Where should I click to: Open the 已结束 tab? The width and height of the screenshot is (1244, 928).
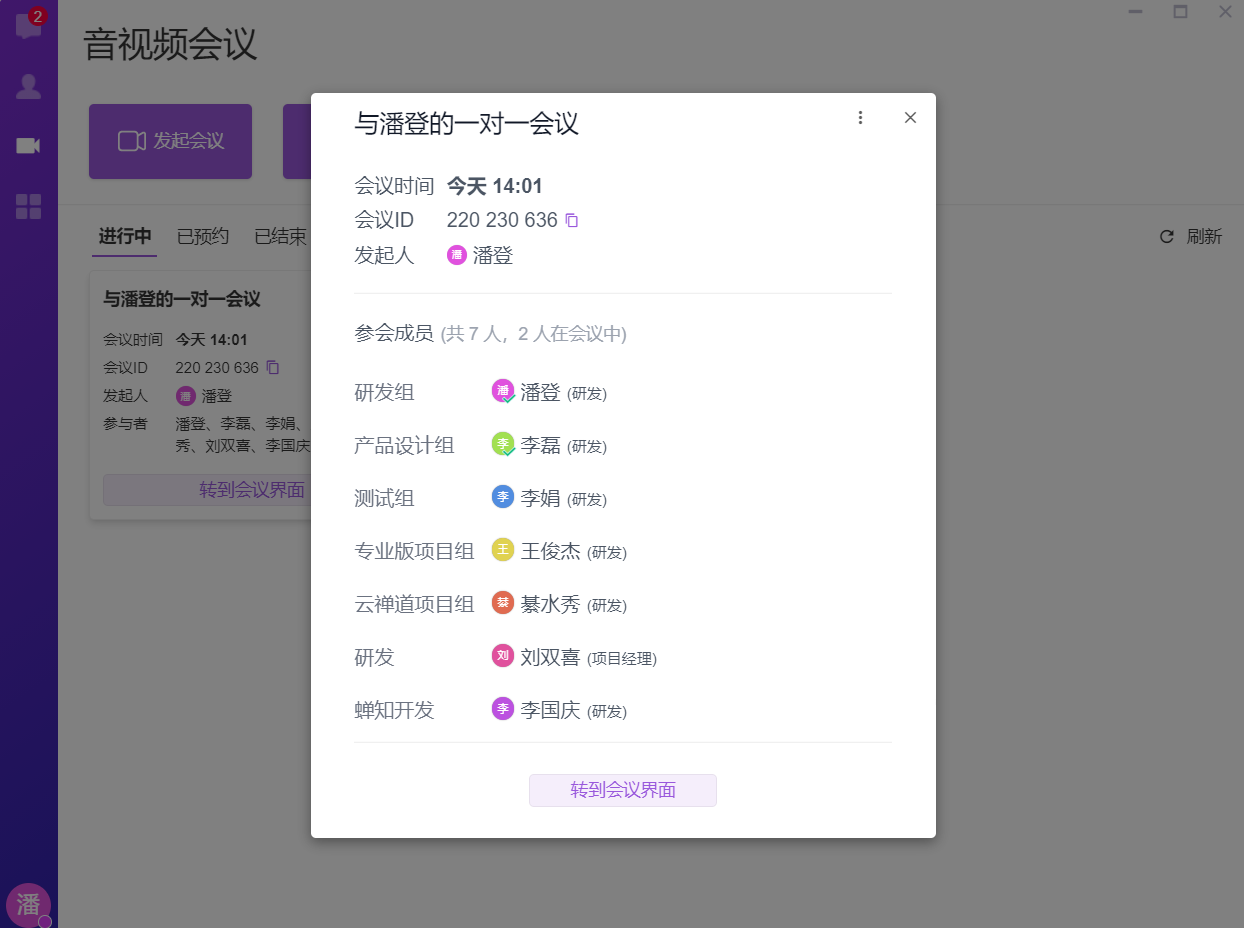(x=280, y=237)
